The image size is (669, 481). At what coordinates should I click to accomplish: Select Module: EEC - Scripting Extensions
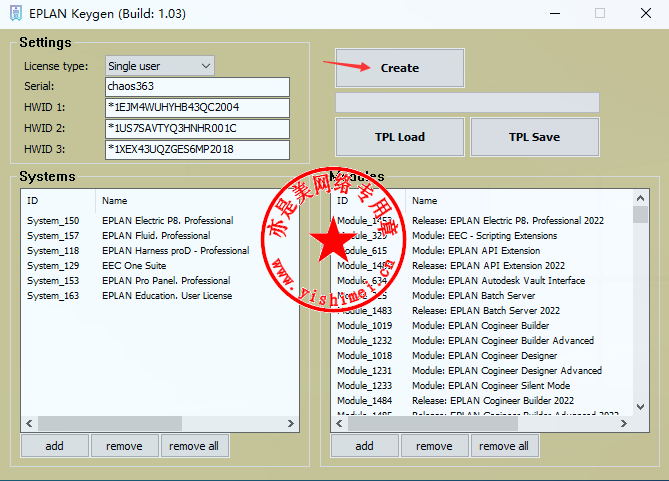(483, 236)
